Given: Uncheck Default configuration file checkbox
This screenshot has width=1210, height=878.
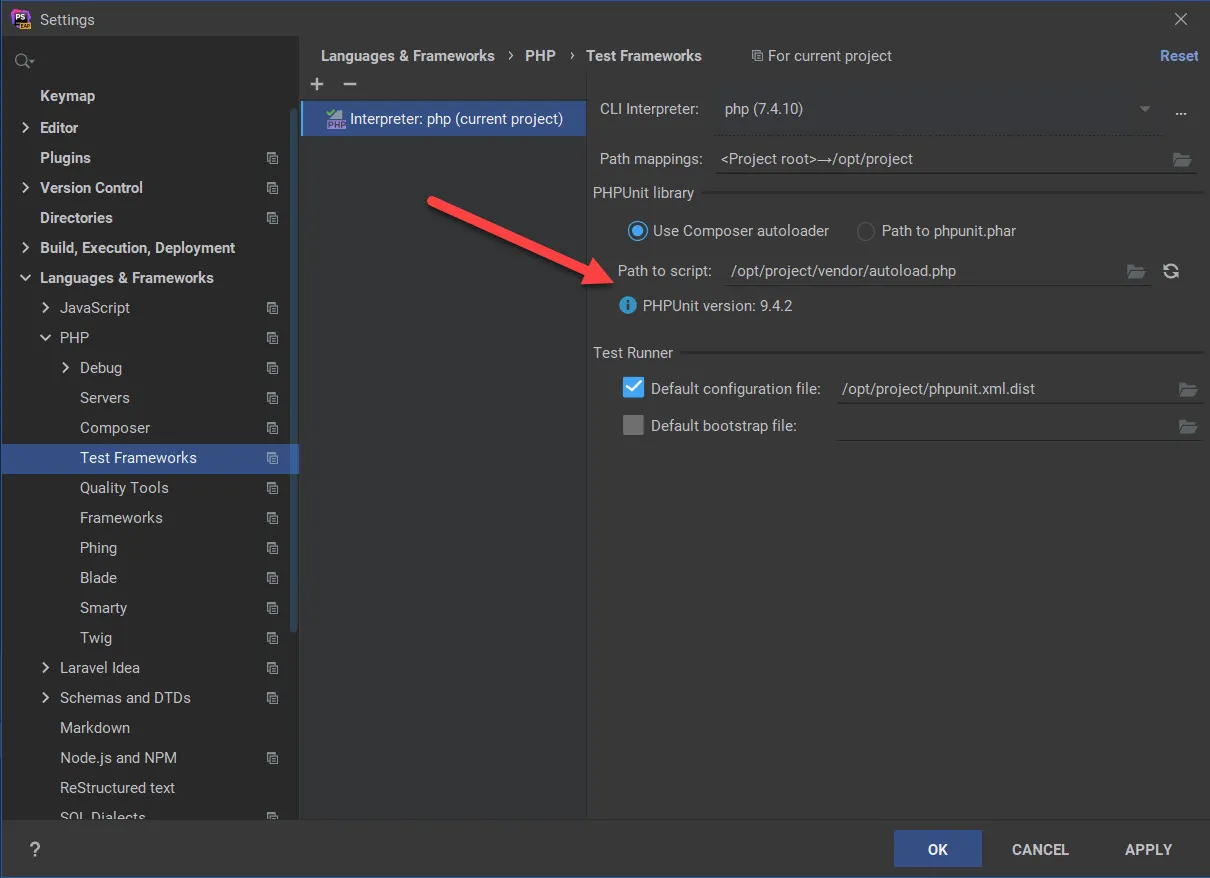Looking at the screenshot, I should pyautogui.click(x=633, y=388).
